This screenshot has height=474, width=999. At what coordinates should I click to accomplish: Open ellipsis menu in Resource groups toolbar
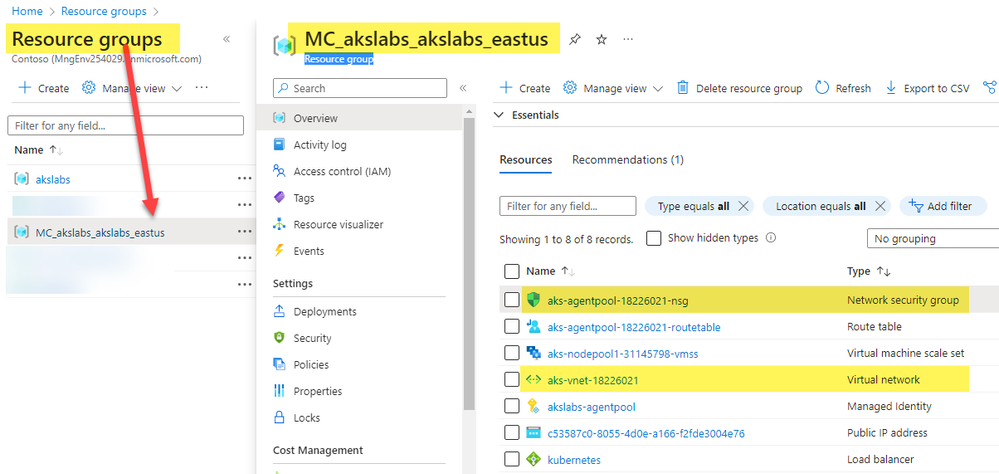click(x=201, y=87)
